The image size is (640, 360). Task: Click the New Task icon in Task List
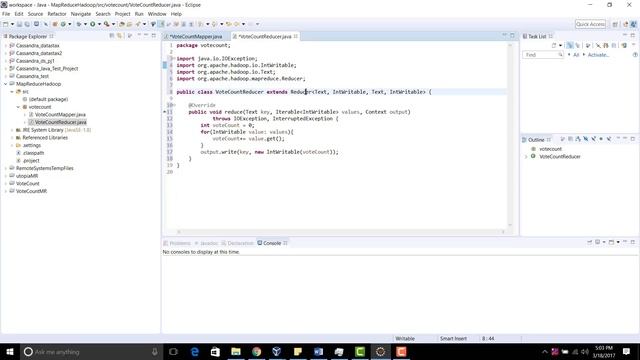pos(554,45)
